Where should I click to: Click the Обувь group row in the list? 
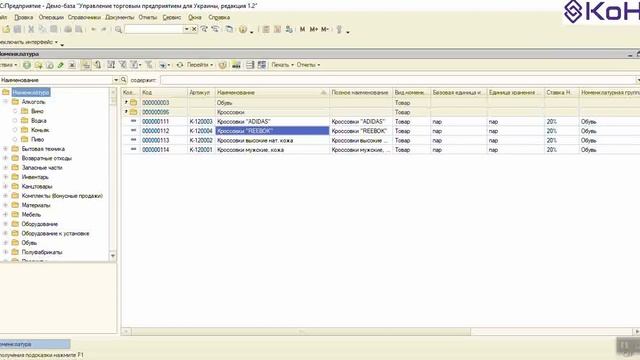pos(380,103)
